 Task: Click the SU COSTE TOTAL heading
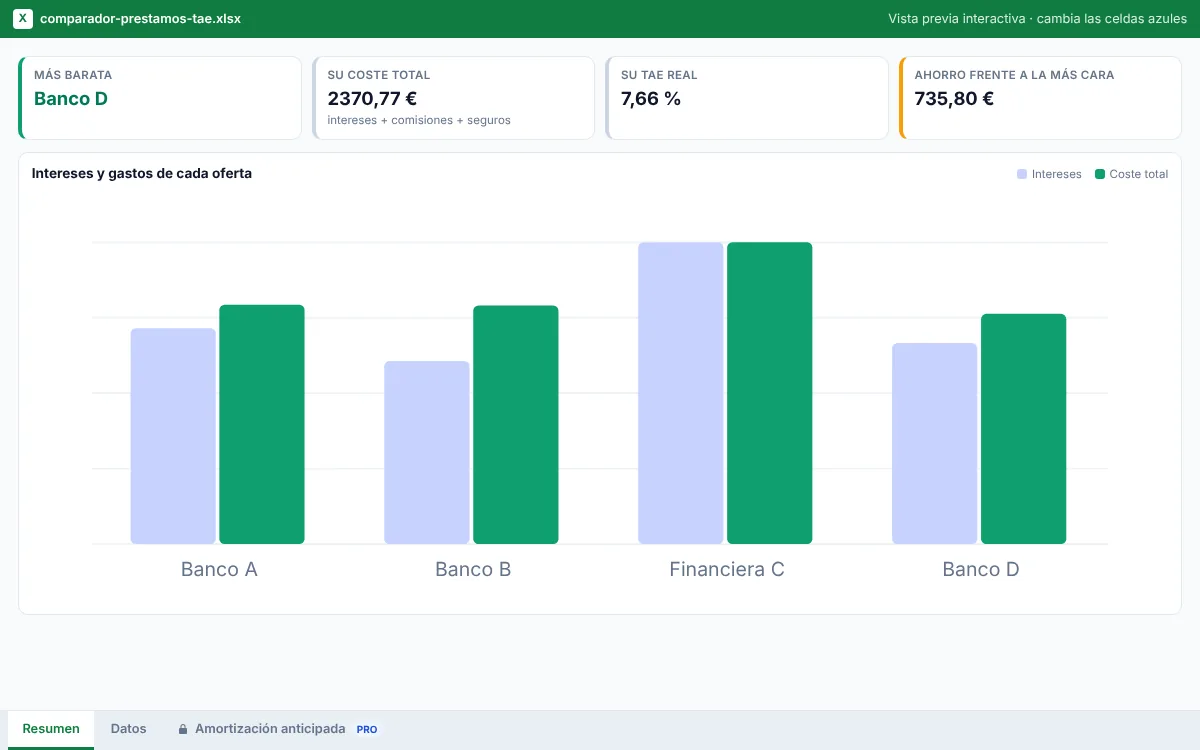tap(379, 75)
